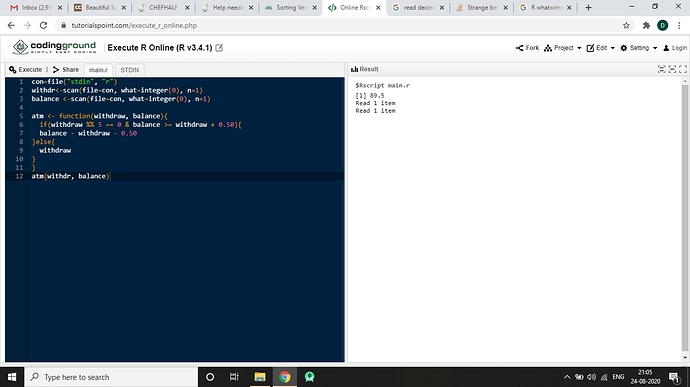Image resolution: width=690 pixels, height=387 pixels.
Task: Click the second layout icon in Result header
Action: [672, 69]
